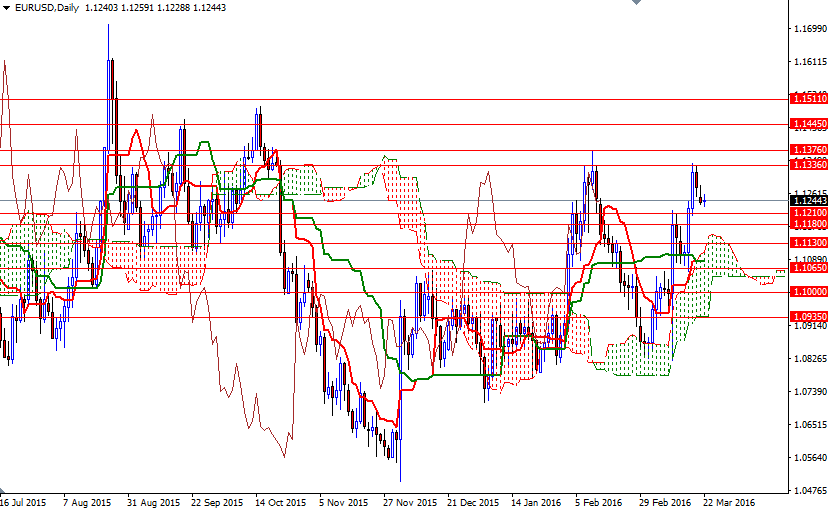Click the 7 Aug 2015 date label
This screenshot has width=828, height=511.
[87, 503]
